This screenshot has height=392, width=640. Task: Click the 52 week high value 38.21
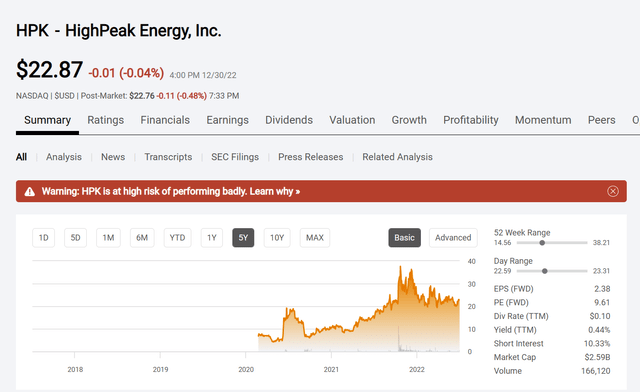601,243
